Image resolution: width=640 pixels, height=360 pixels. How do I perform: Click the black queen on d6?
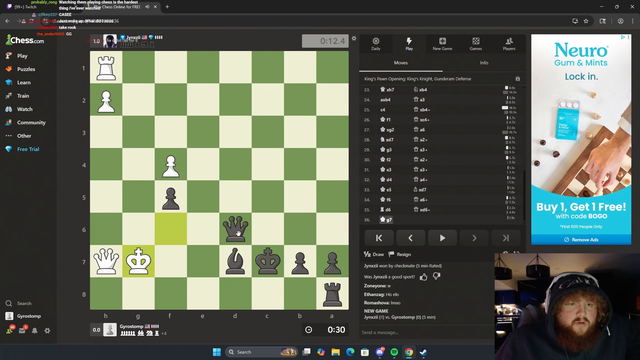236,229
